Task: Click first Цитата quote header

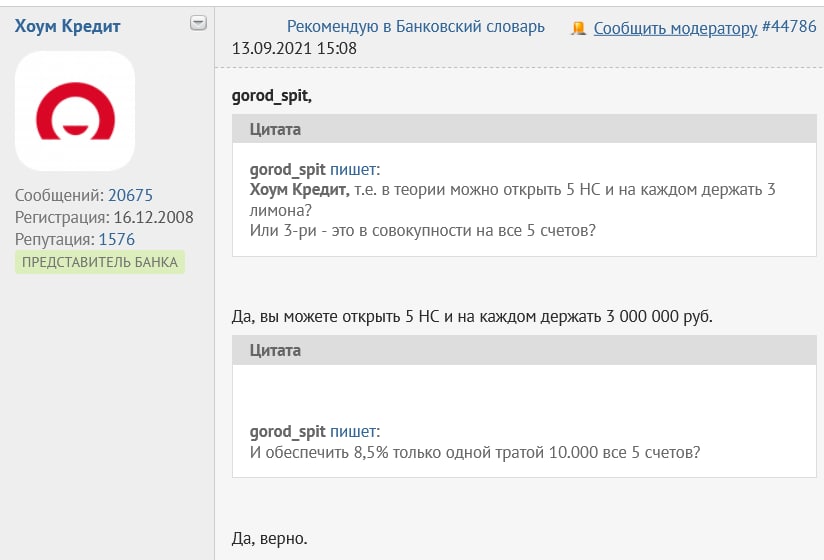Action: click(524, 129)
